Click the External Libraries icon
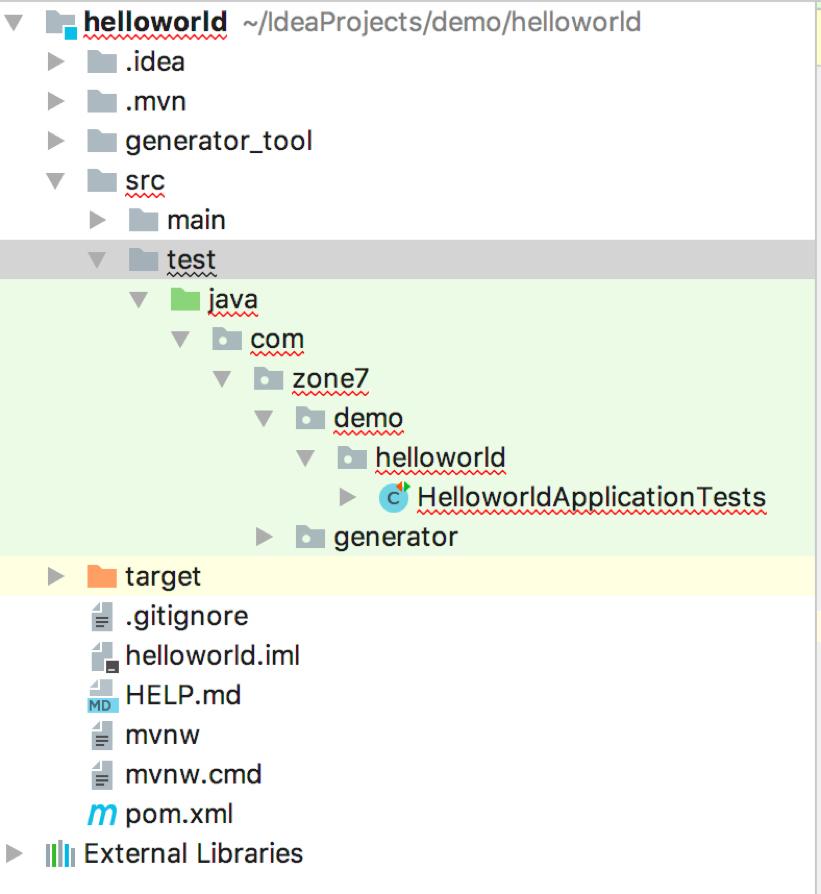 [x=60, y=854]
